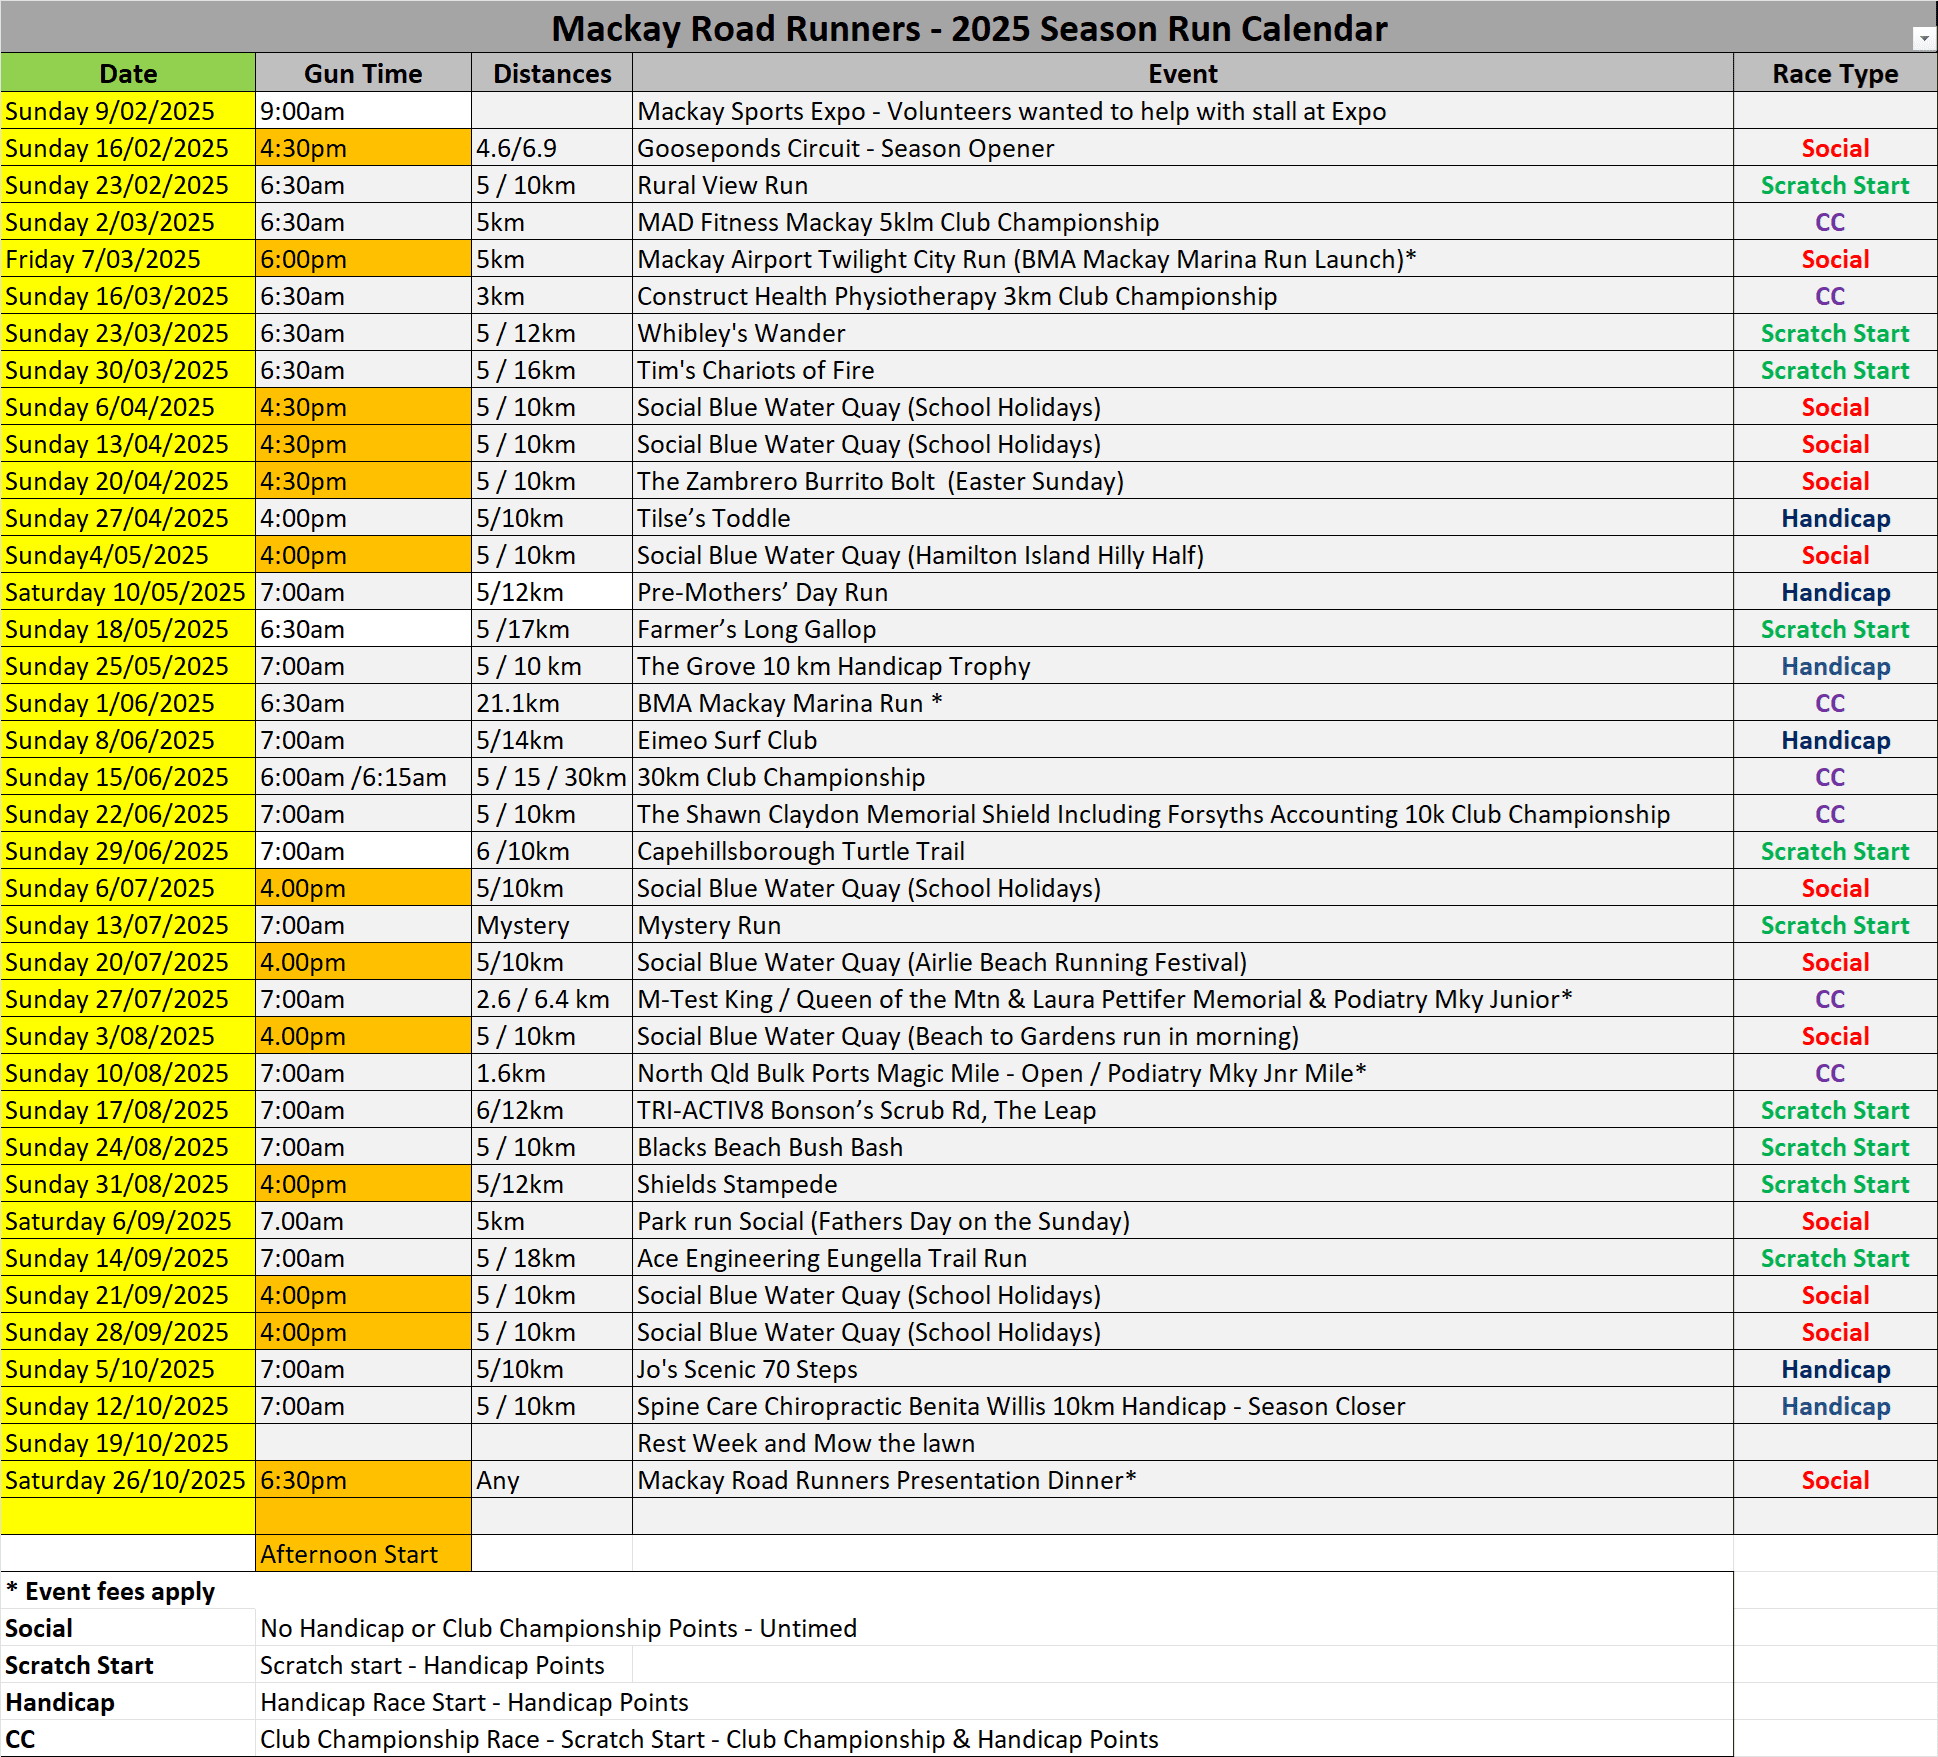Image resolution: width=1938 pixels, height=1757 pixels.
Task: Click the BMA Mackay Marina Run cell
Action: click(1183, 703)
